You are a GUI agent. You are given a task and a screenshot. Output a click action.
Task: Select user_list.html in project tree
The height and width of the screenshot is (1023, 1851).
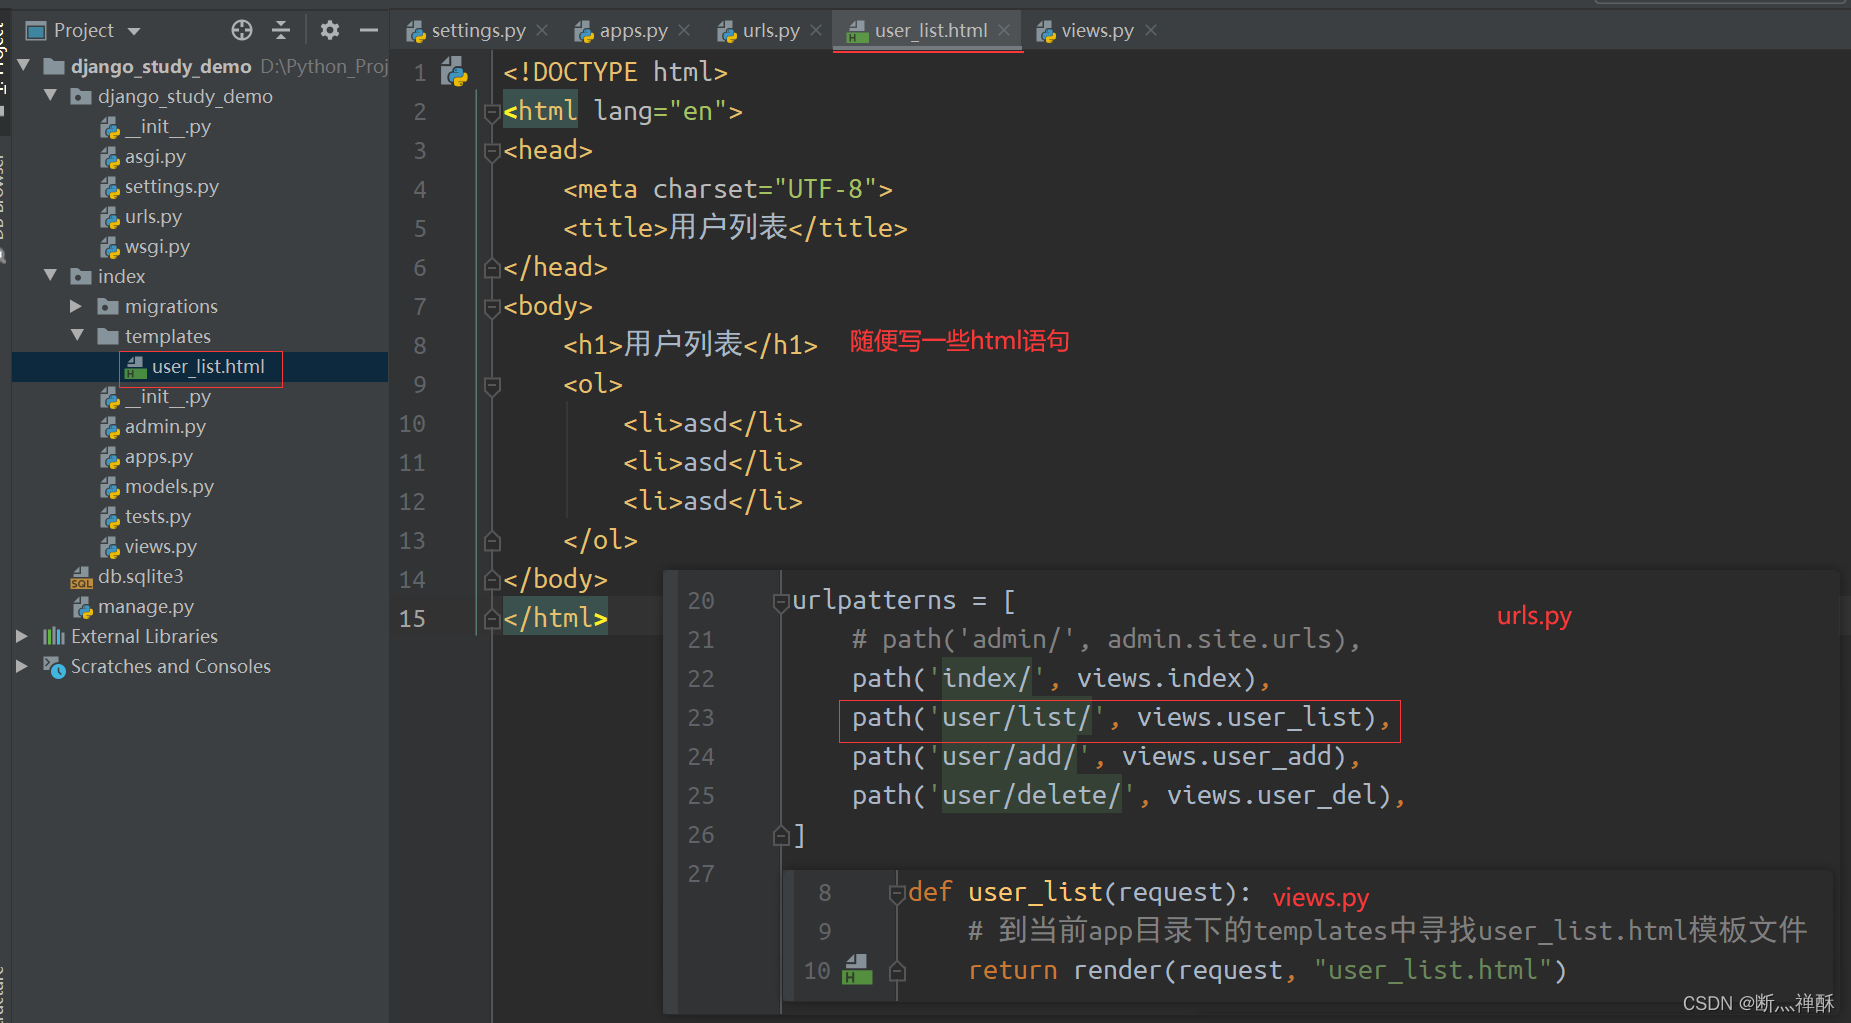click(200, 367)
